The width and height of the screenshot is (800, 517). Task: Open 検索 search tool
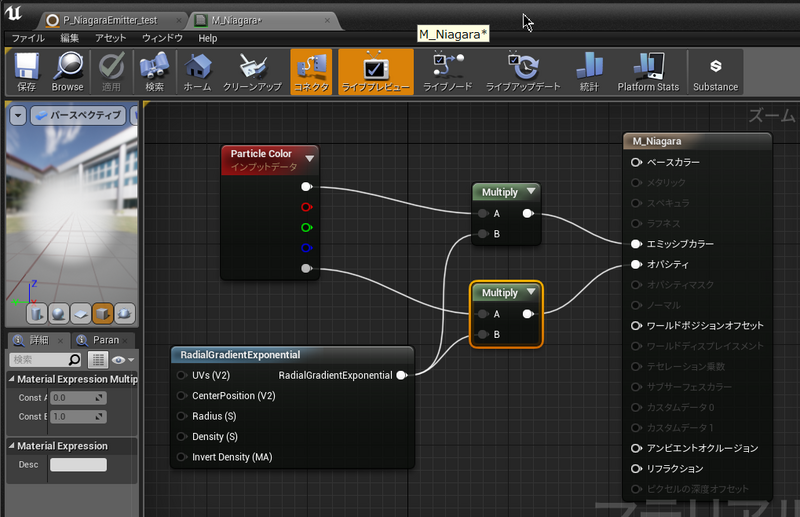[x=154, y=72]
